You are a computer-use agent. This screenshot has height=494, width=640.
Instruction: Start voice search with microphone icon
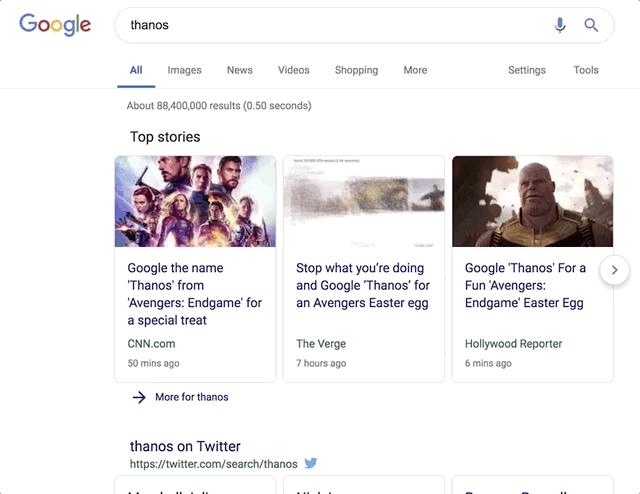pyautogui.click(x=560, y=25)
